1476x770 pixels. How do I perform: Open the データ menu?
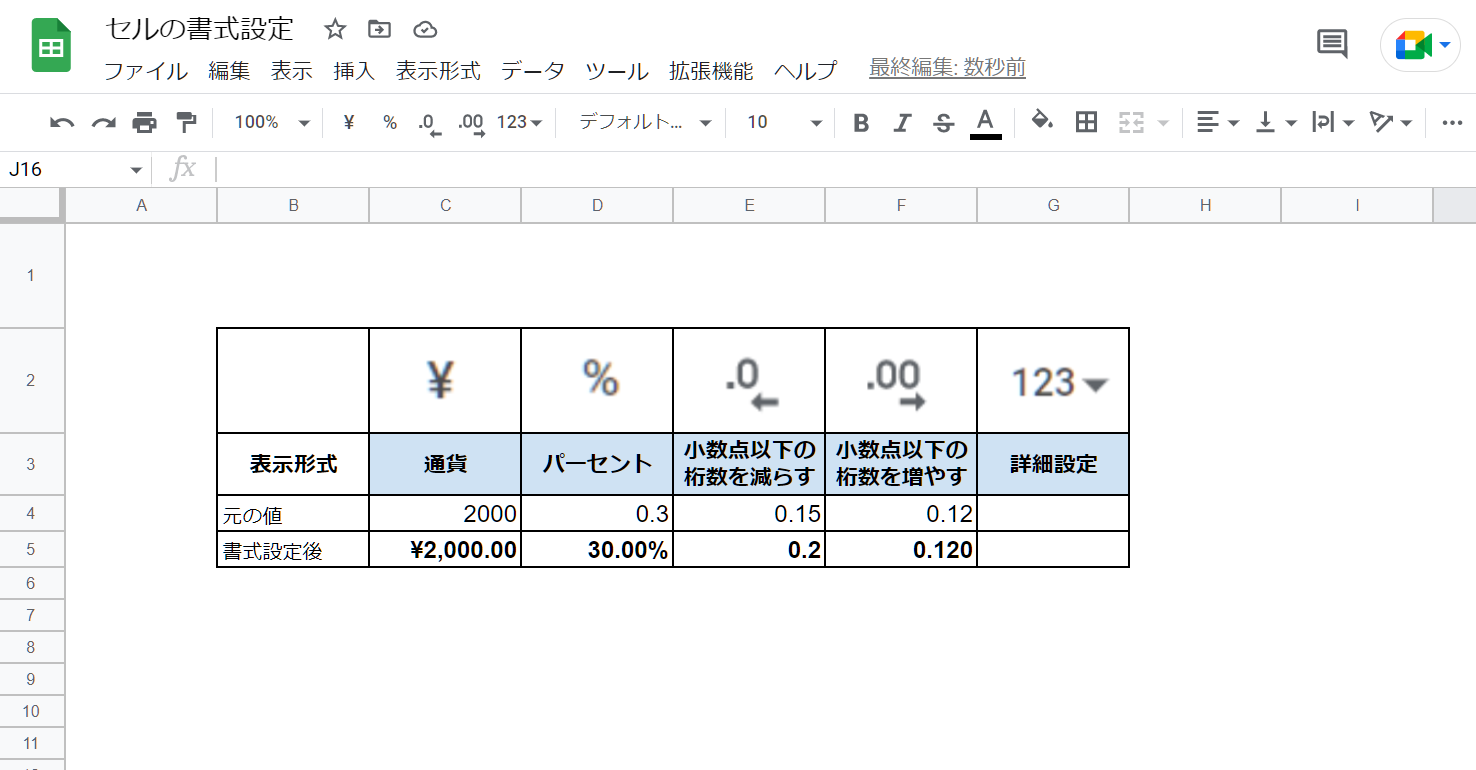click(x=533, y=71)
